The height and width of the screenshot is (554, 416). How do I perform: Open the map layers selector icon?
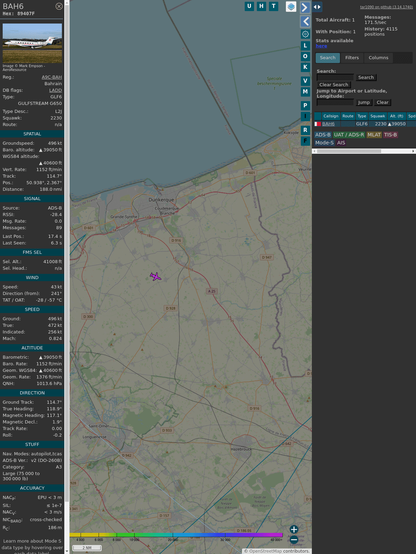click(291, 7)
